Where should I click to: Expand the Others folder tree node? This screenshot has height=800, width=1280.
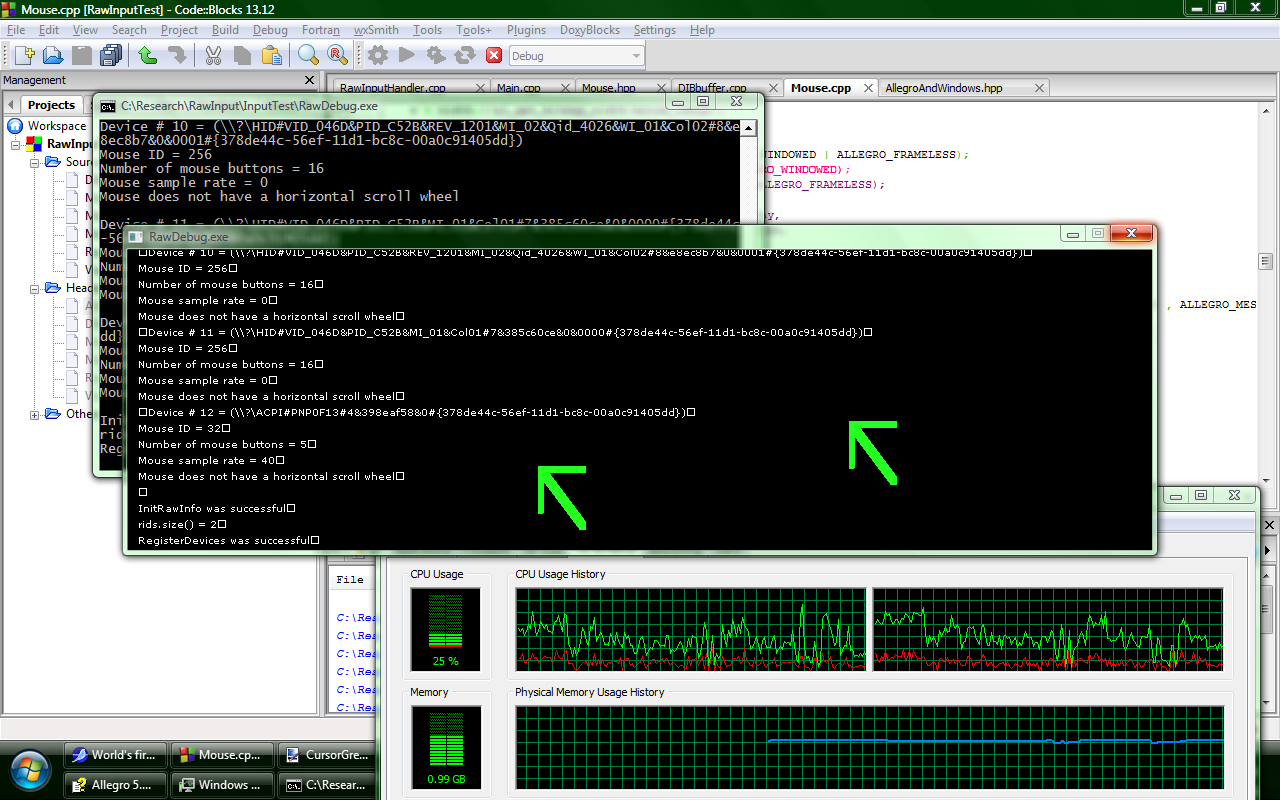33,414
